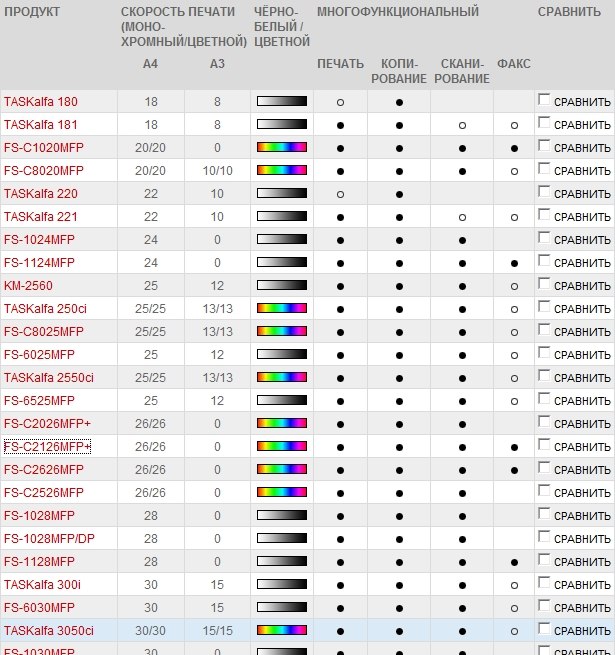Open the FS-6525MFP product page

pos(39,400)
